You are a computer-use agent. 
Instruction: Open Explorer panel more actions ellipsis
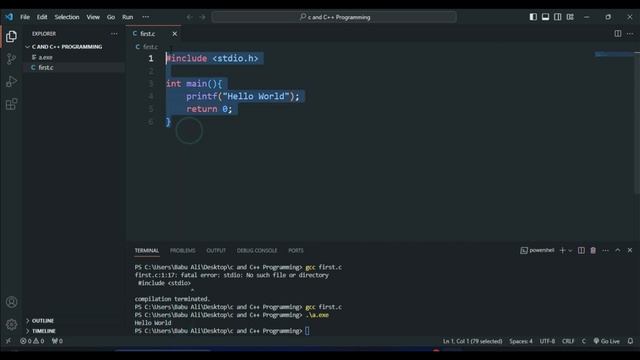[x=114, y=34]
